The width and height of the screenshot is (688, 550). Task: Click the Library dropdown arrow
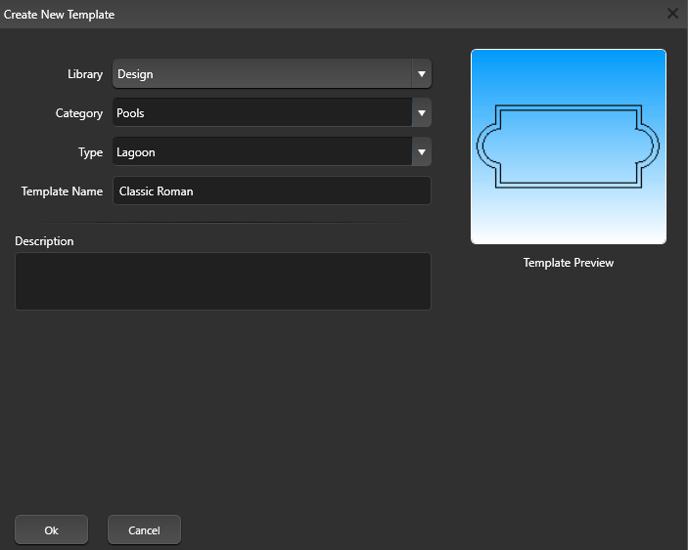pyautogui.click(x=421, y=74)
